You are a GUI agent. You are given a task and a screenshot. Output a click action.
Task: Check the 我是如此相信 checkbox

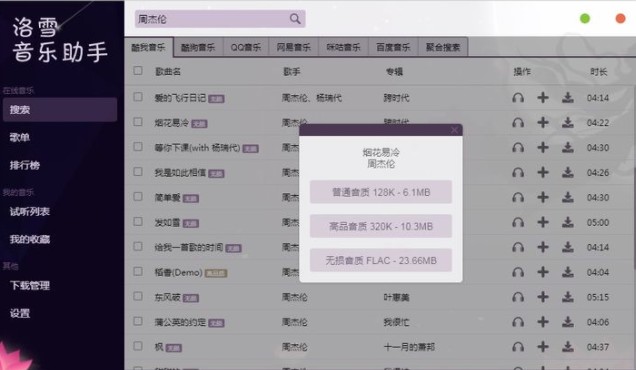pyautogui.click(x=138, y=172)
